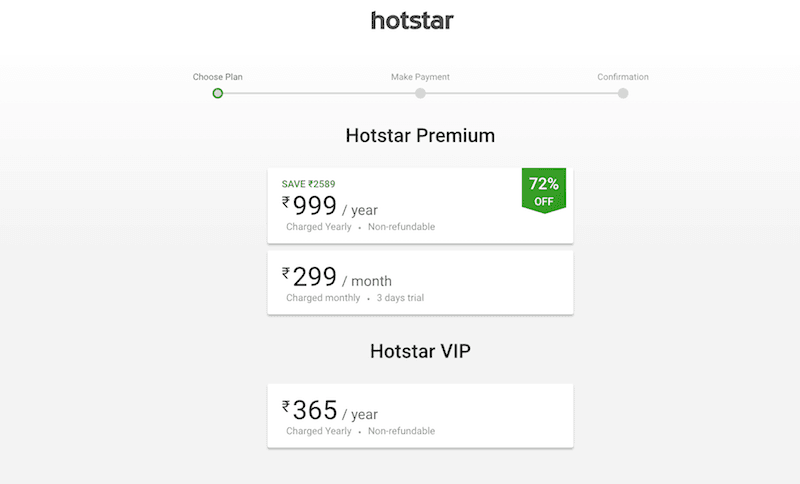Click the Choose Plan step label
800x484 pixels.
pos(217,77)
